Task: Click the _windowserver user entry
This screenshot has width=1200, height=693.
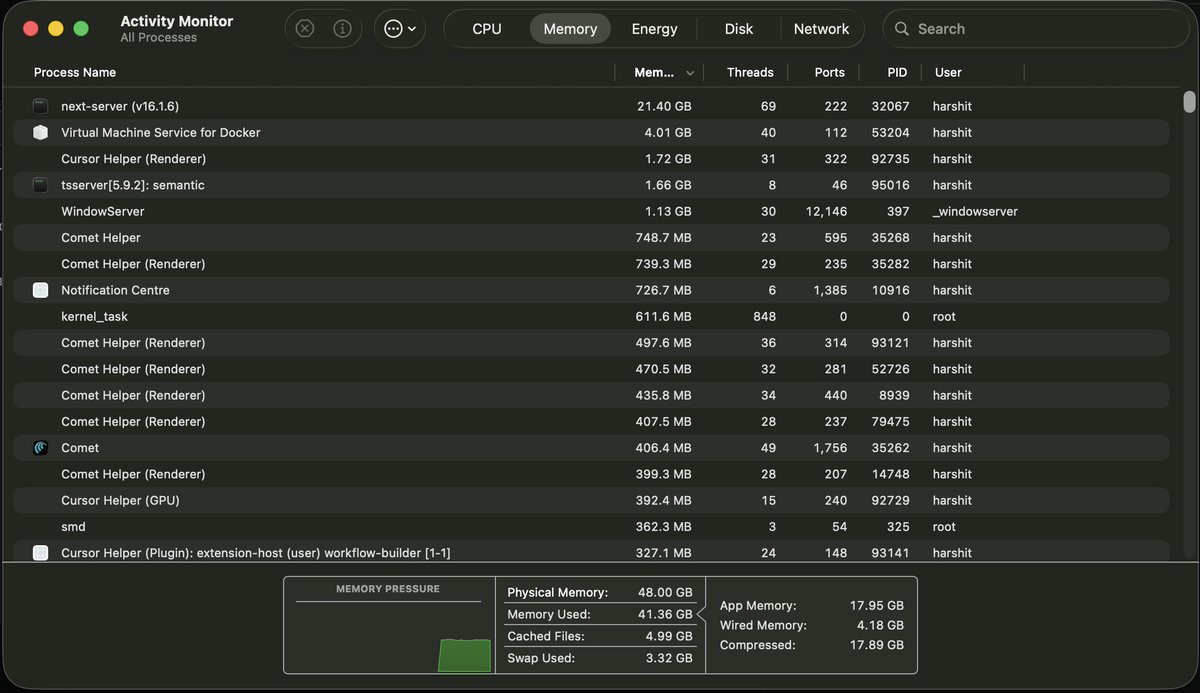Action: [975, 211]
